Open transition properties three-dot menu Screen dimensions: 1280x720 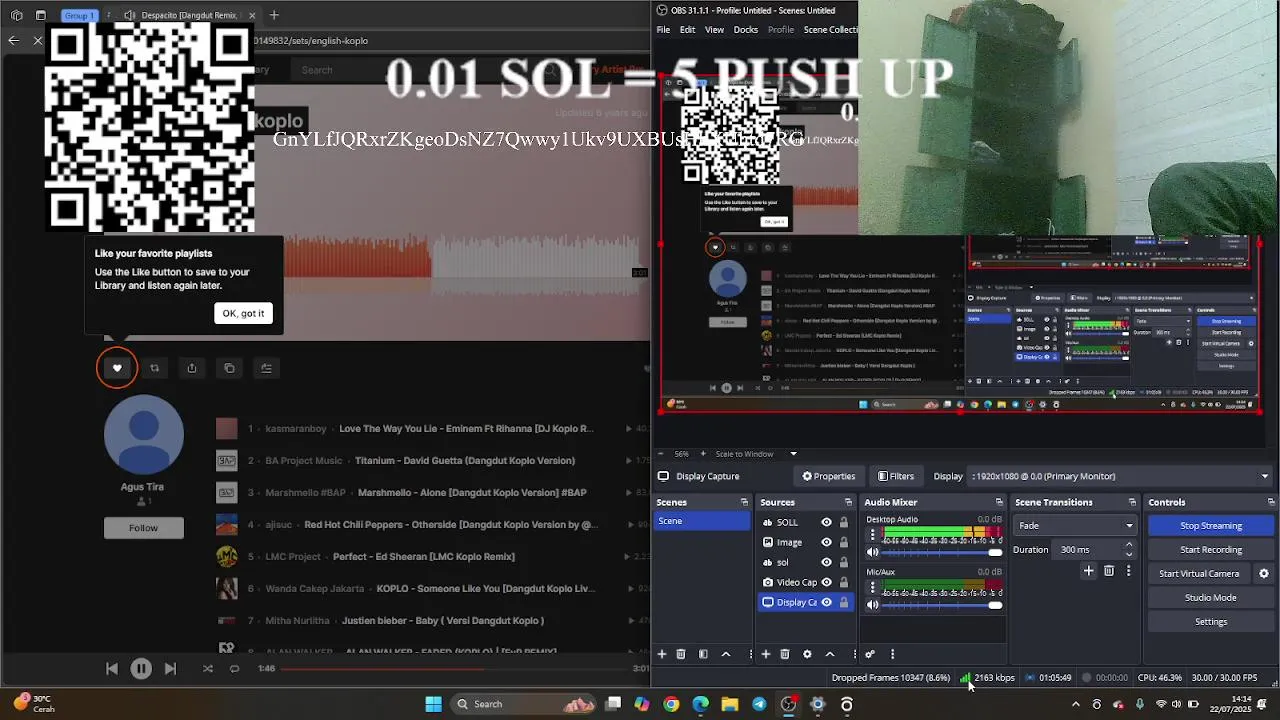pos(1128,571)
